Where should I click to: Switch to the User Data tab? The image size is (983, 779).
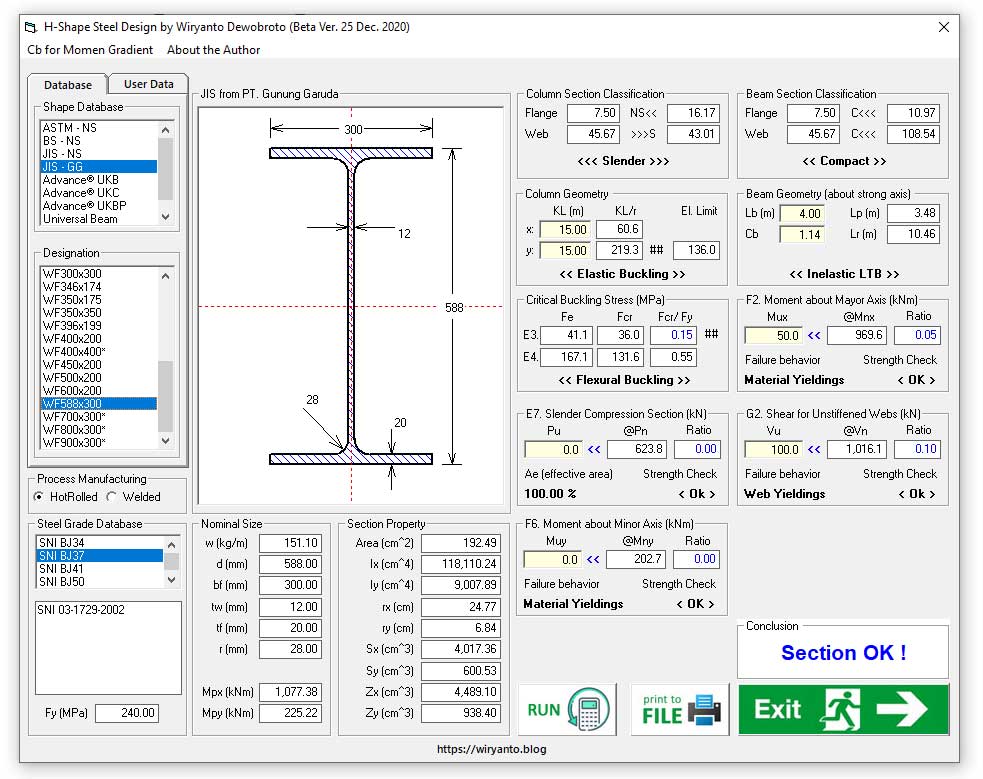[x=148, y=85]
